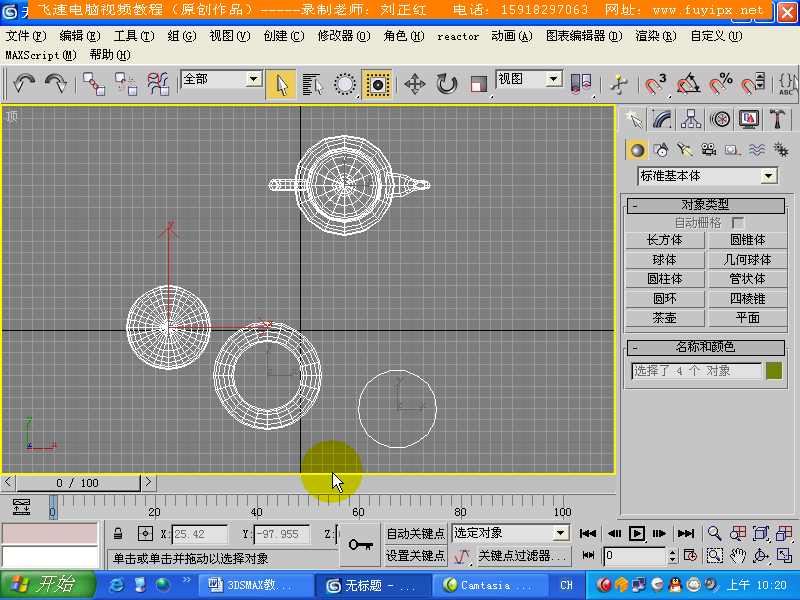Click the Windows 开始 start button
This screenshot has width=800, height=600.
(x=48, y=585)
